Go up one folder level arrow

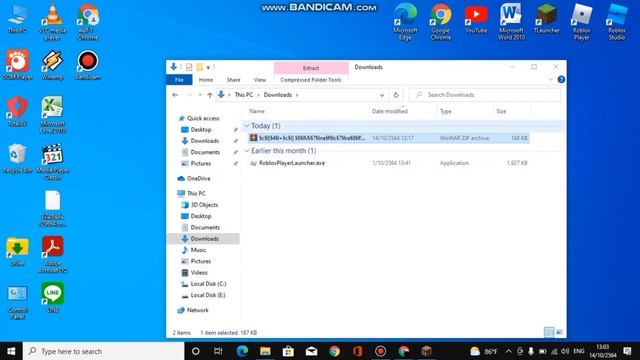[210, 95]
